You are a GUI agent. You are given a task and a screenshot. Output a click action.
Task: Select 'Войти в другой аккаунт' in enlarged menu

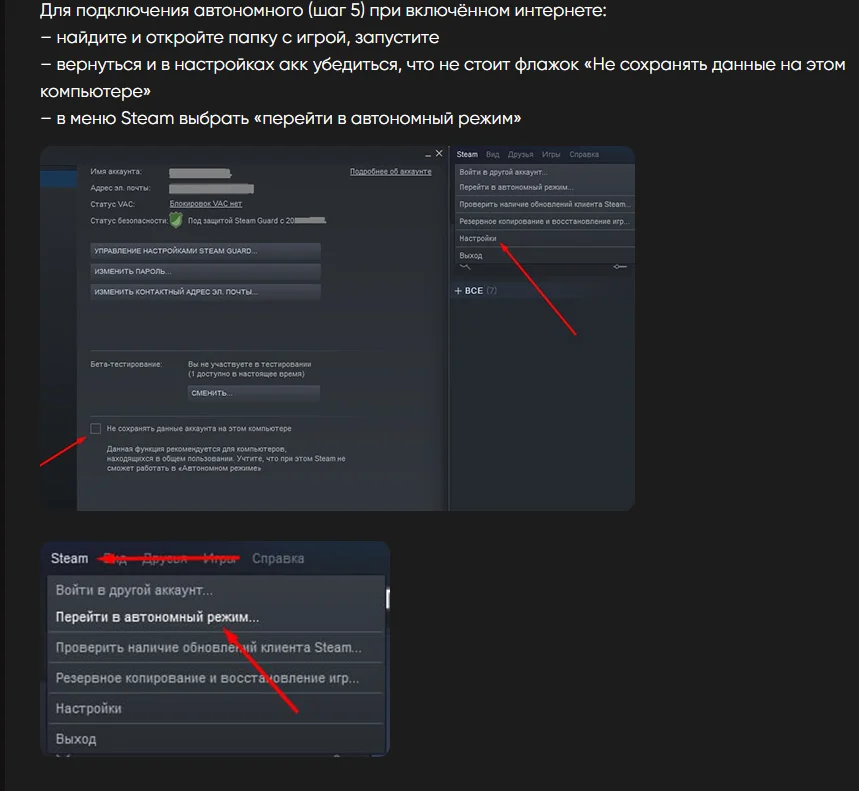coord(216,590)
